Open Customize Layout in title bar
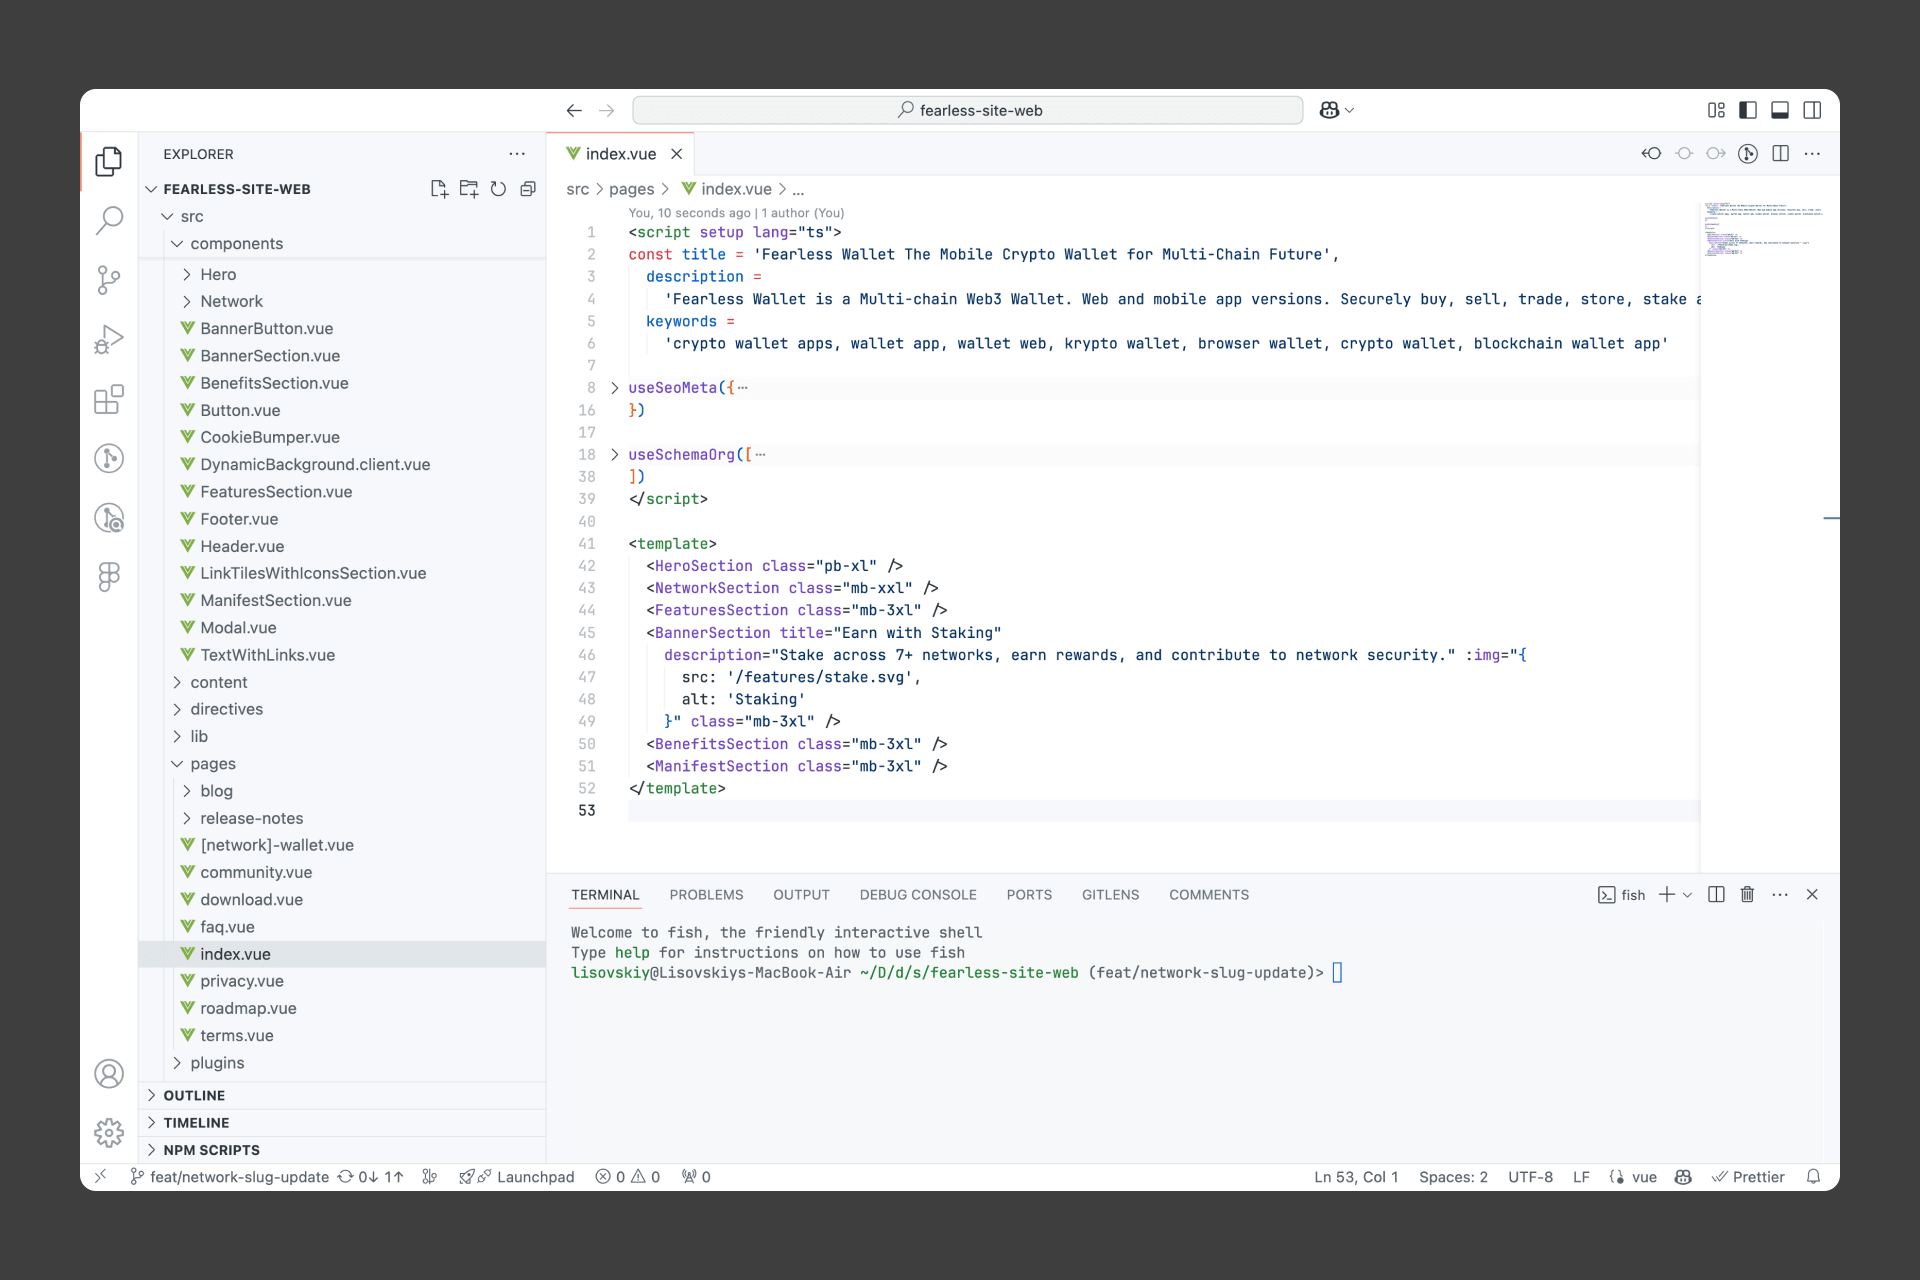 [1716, 111]
